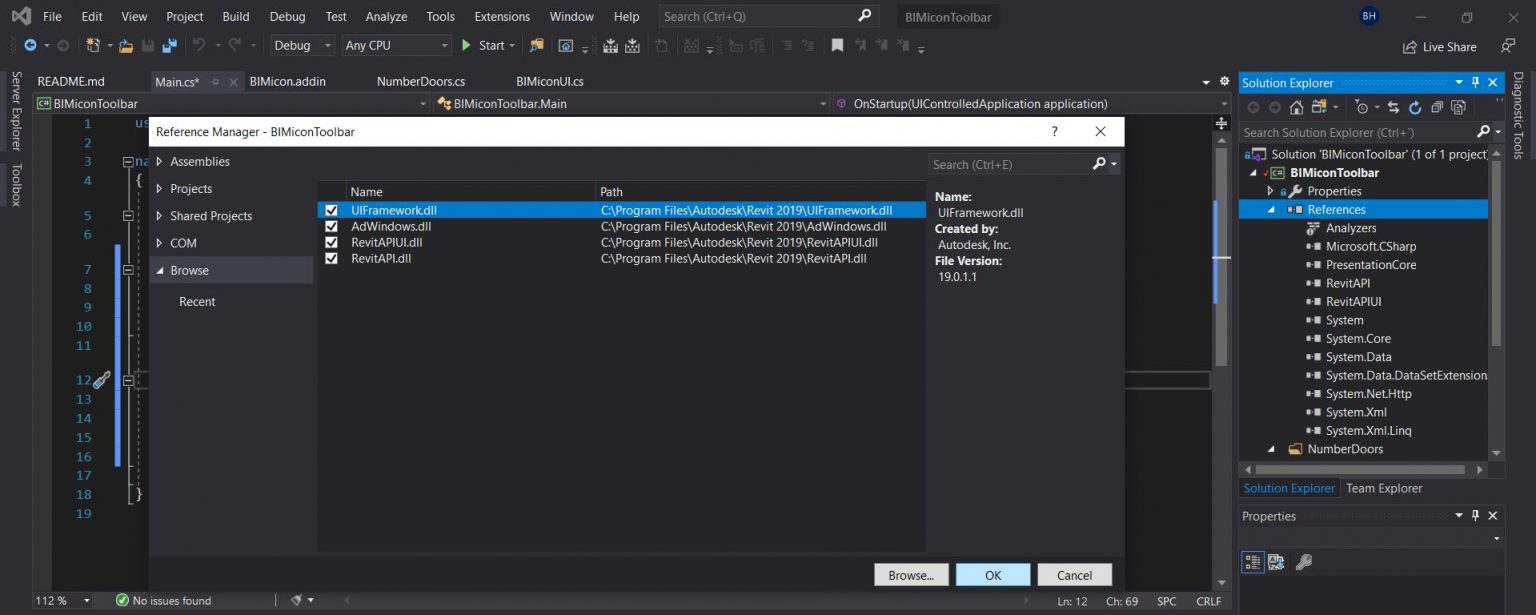This screenshot has height=615, width=1536.
Task: Uncheck the UIFramework.dll reference
Action: coord(331,210)
